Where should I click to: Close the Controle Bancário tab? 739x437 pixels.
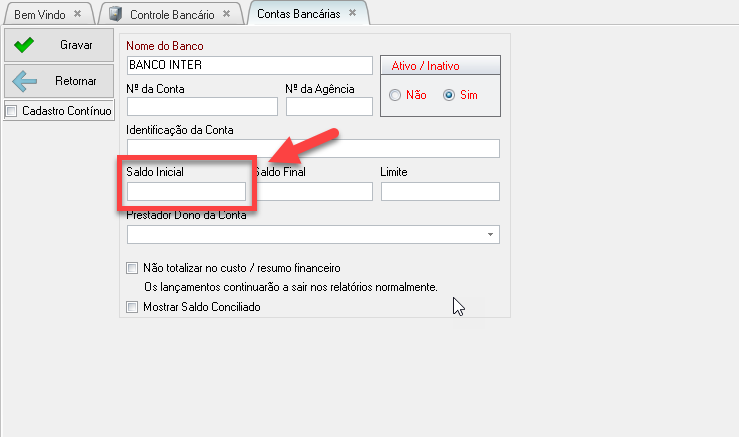coord(226,14)
